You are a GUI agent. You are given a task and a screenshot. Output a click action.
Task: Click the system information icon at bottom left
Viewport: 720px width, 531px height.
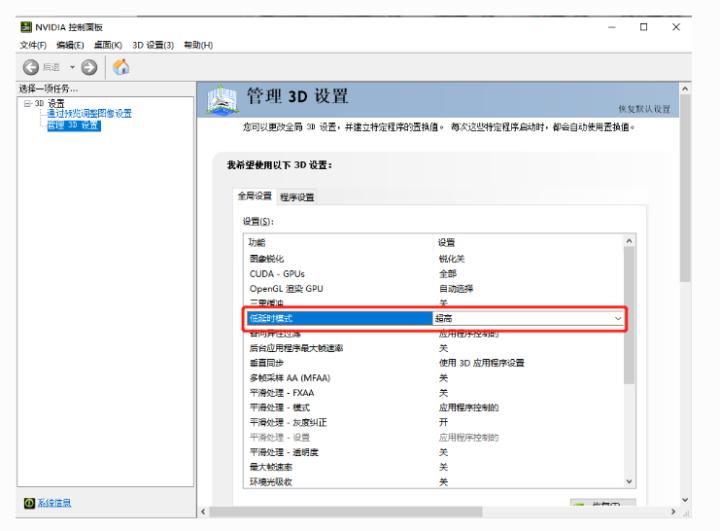coord(29,503)
